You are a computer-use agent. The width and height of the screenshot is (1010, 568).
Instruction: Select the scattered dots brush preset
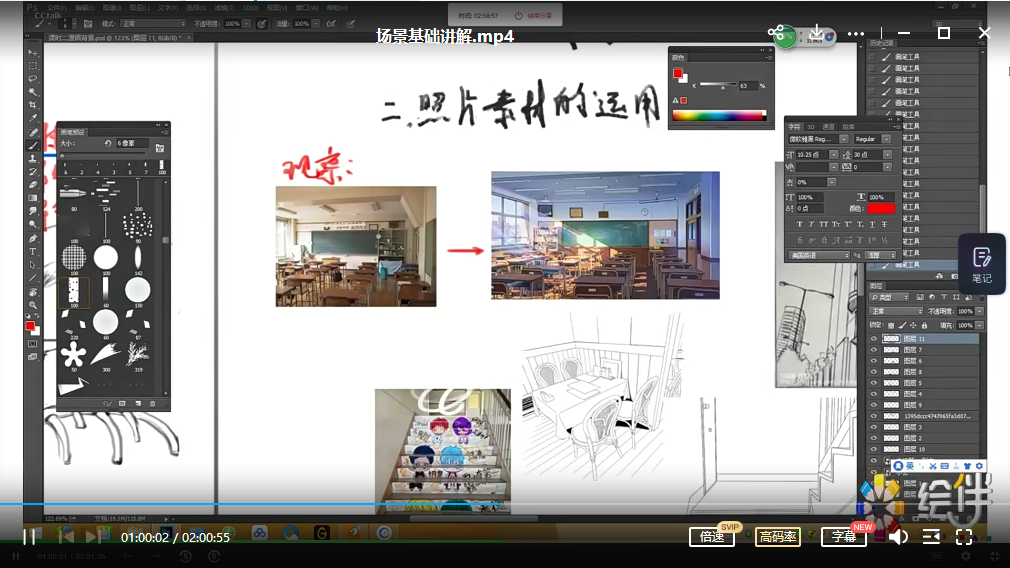(x=137, y=225)
